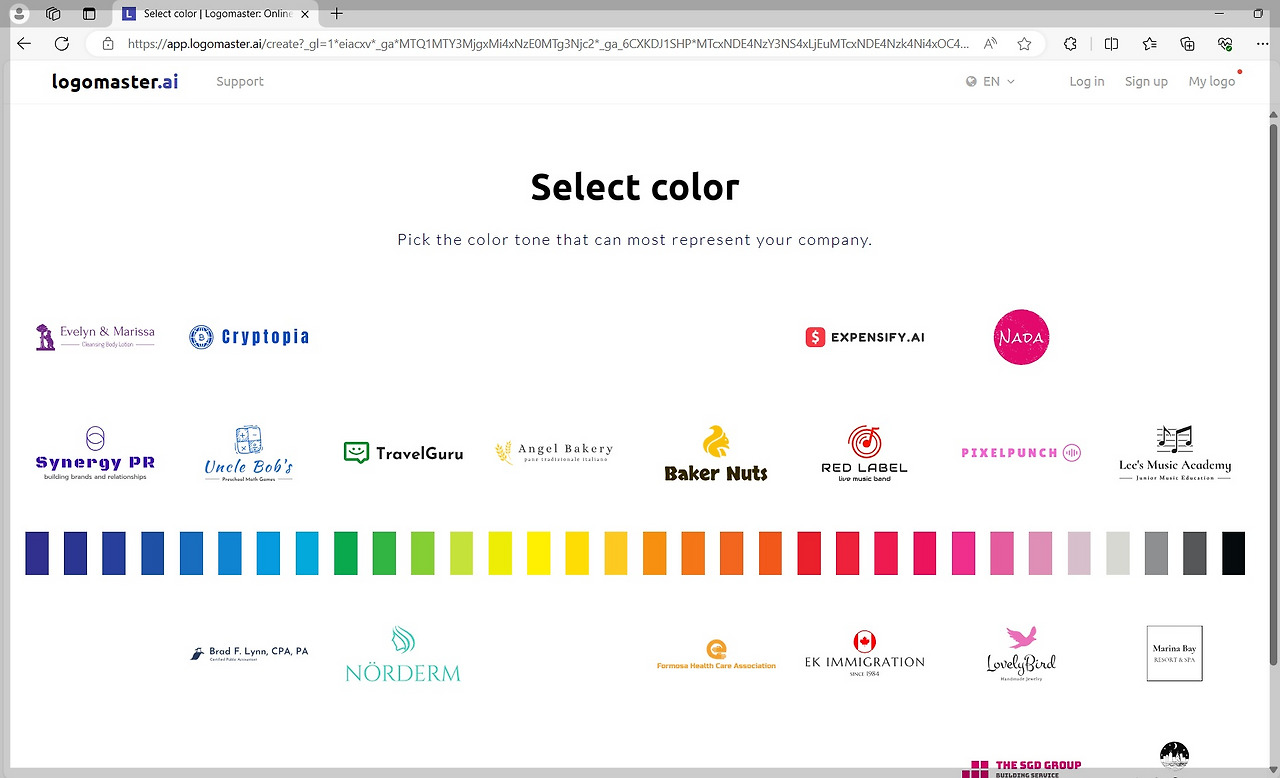Choose the Angel Bakery logo
Screen dimensions: 1280x778
pos(554,453)
